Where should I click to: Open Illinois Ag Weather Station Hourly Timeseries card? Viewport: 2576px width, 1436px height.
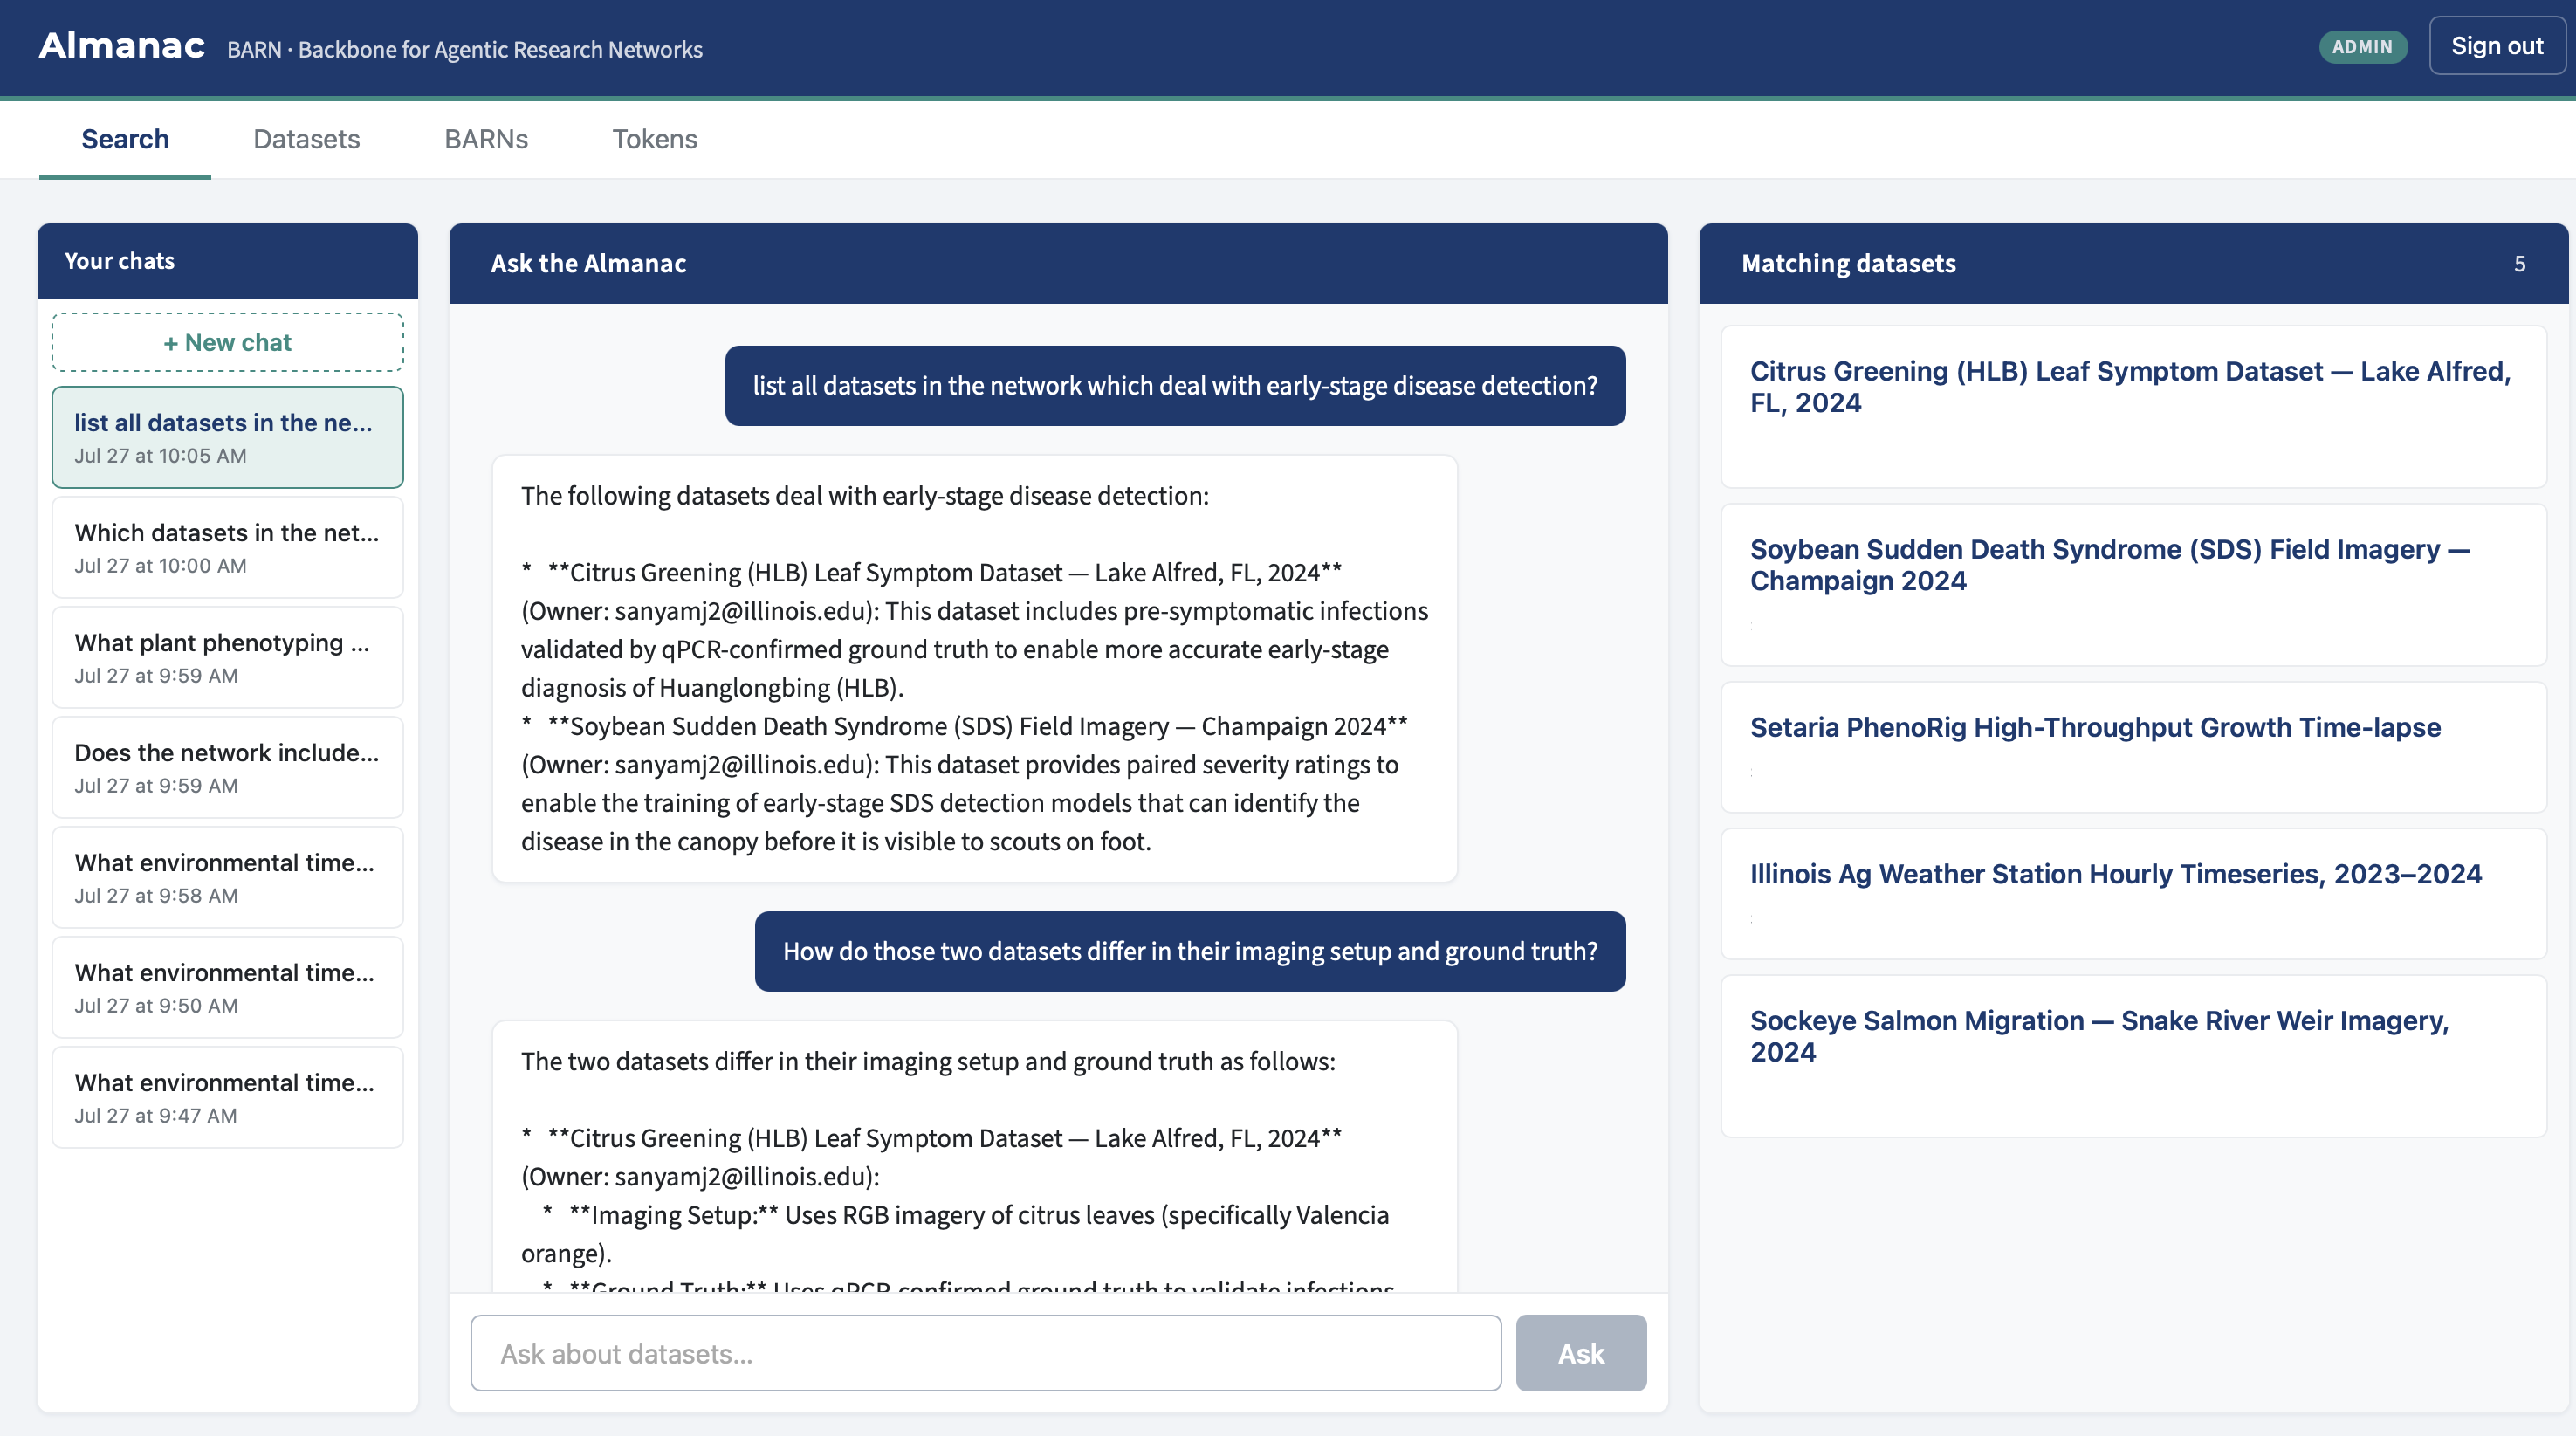tap(2133, 894)
